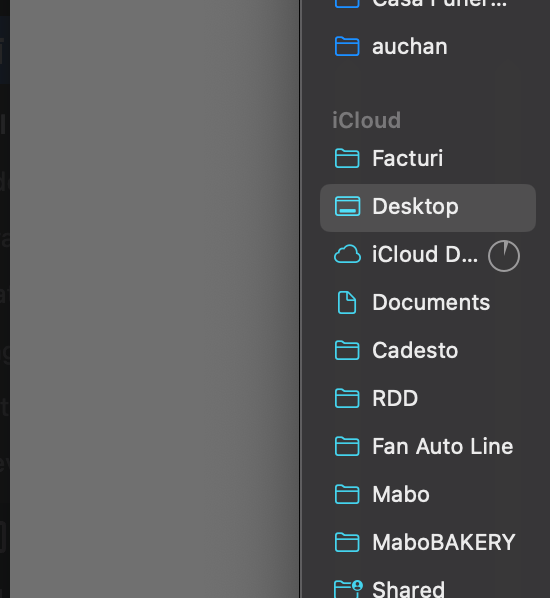Viewport: 550px width, 598px height.
Task: Open the auchan folder icon
Action: tap(347, 47)
